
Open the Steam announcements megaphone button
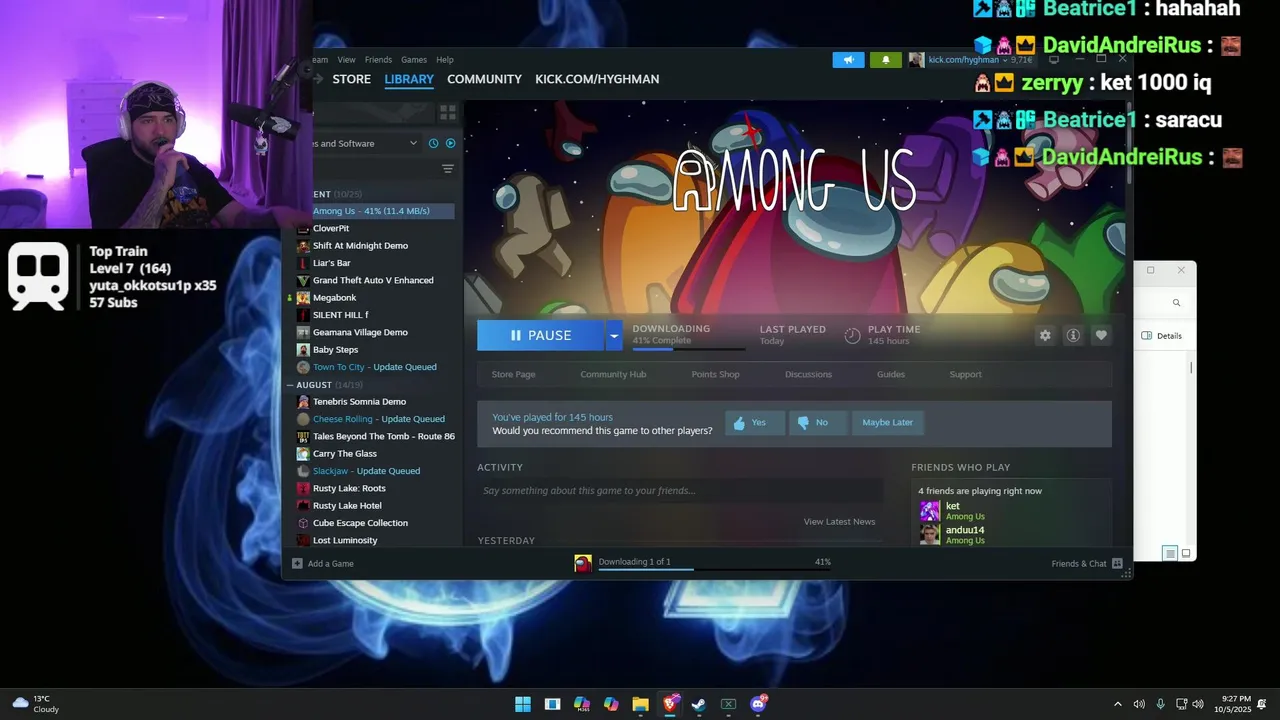tap(848, 60)
